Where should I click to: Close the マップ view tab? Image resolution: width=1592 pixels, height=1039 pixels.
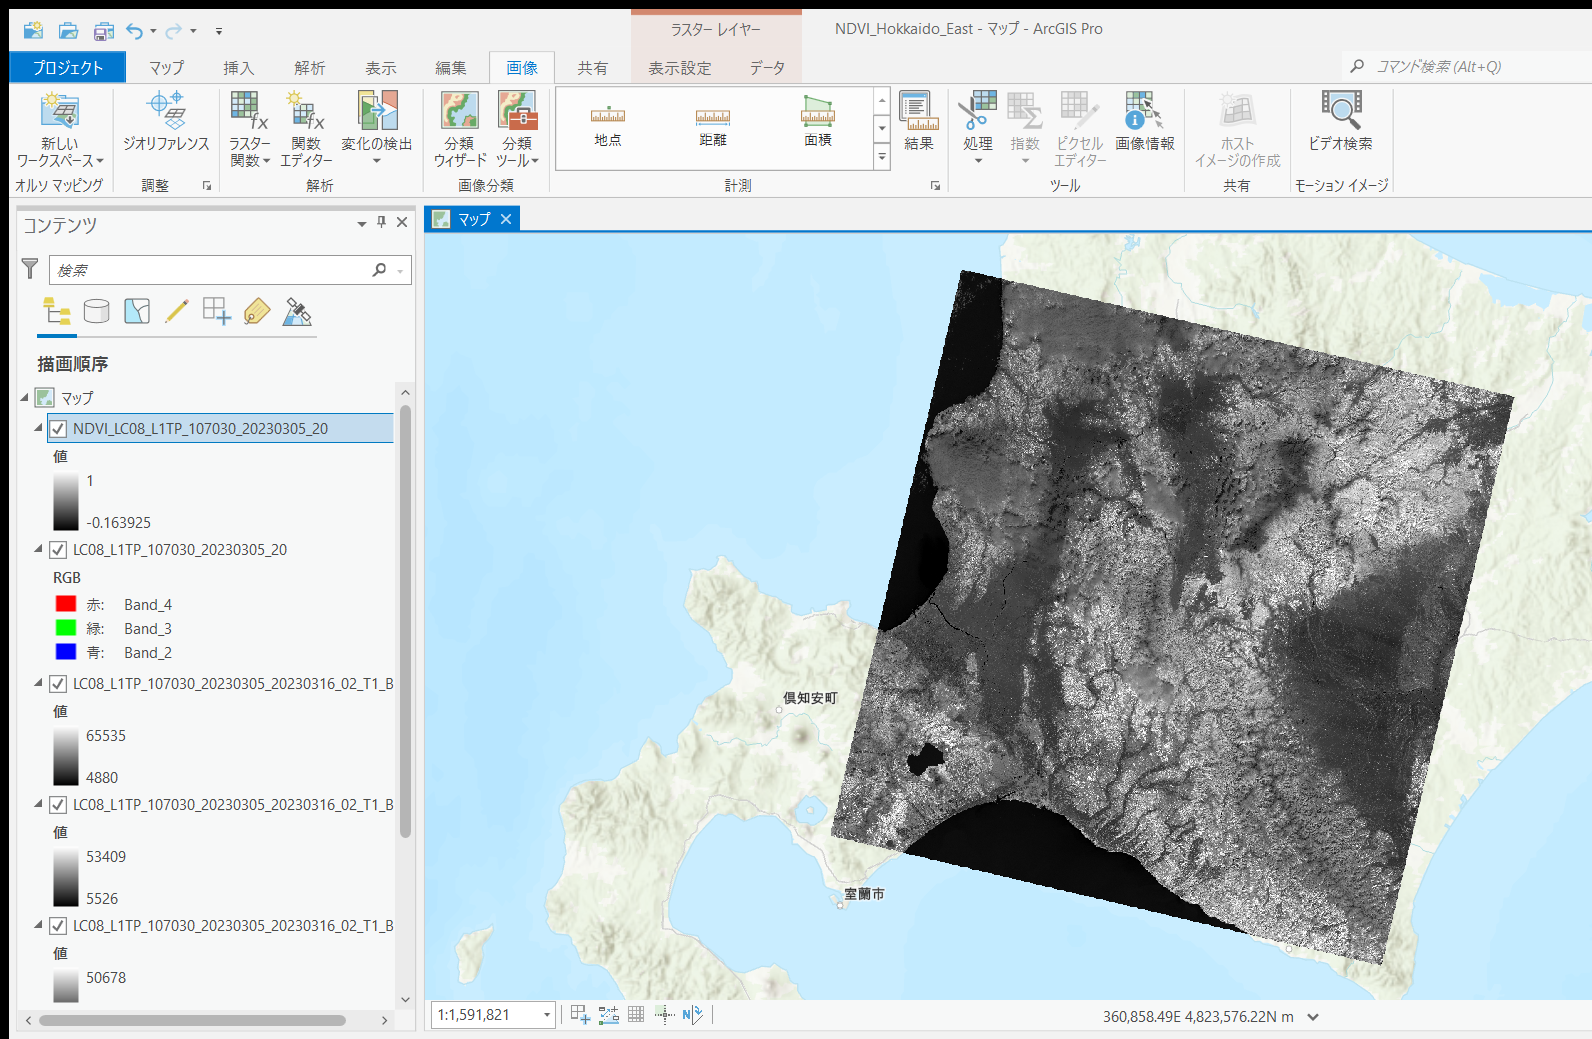point(506,219)
